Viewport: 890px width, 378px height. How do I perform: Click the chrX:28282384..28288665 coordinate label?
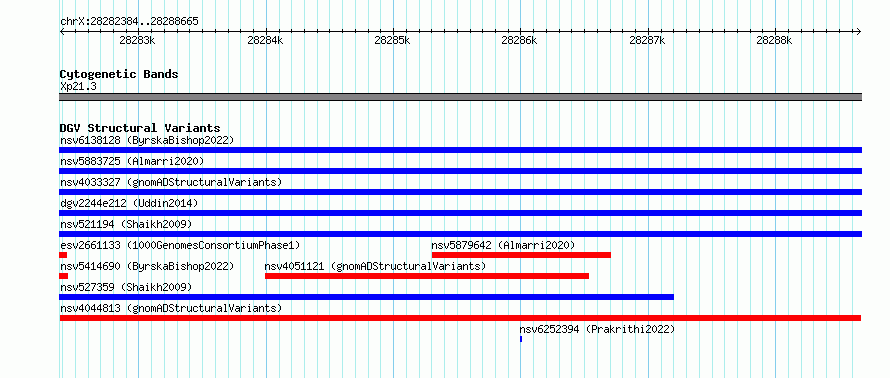click(x=129, y=22)
